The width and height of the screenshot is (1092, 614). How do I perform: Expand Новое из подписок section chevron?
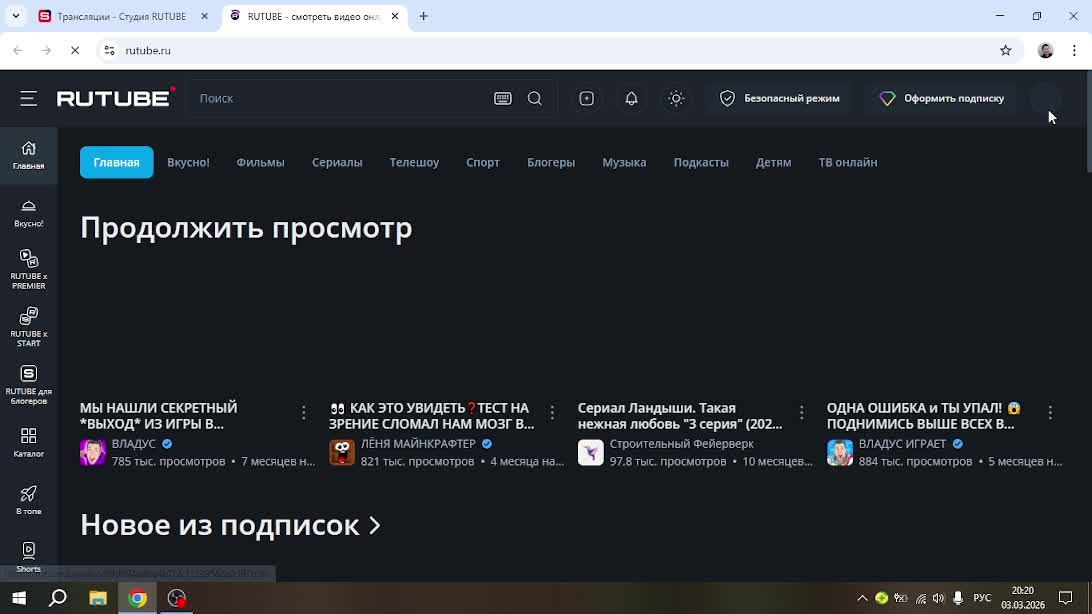point(375,526)
